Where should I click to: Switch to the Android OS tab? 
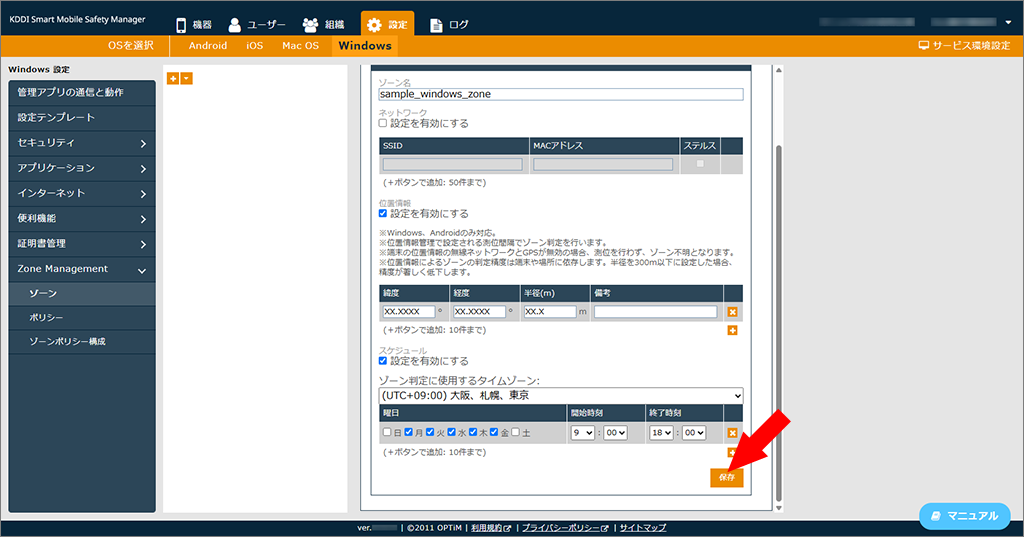[x=208, y=46]
